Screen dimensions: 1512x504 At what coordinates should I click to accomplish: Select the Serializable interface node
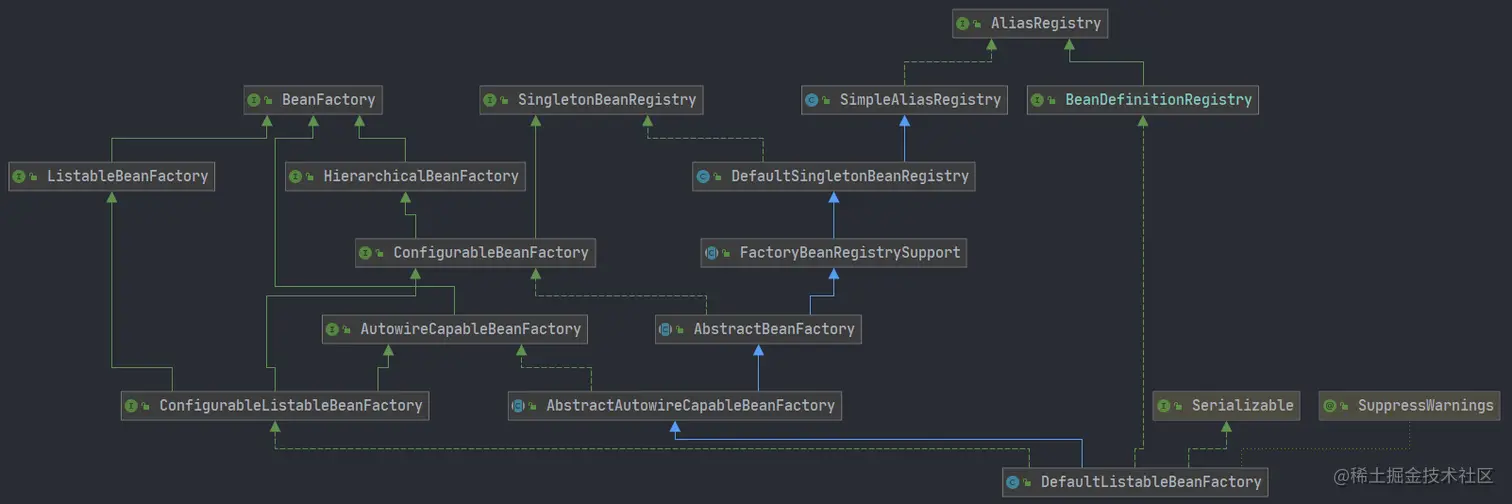click(1226, 405)
